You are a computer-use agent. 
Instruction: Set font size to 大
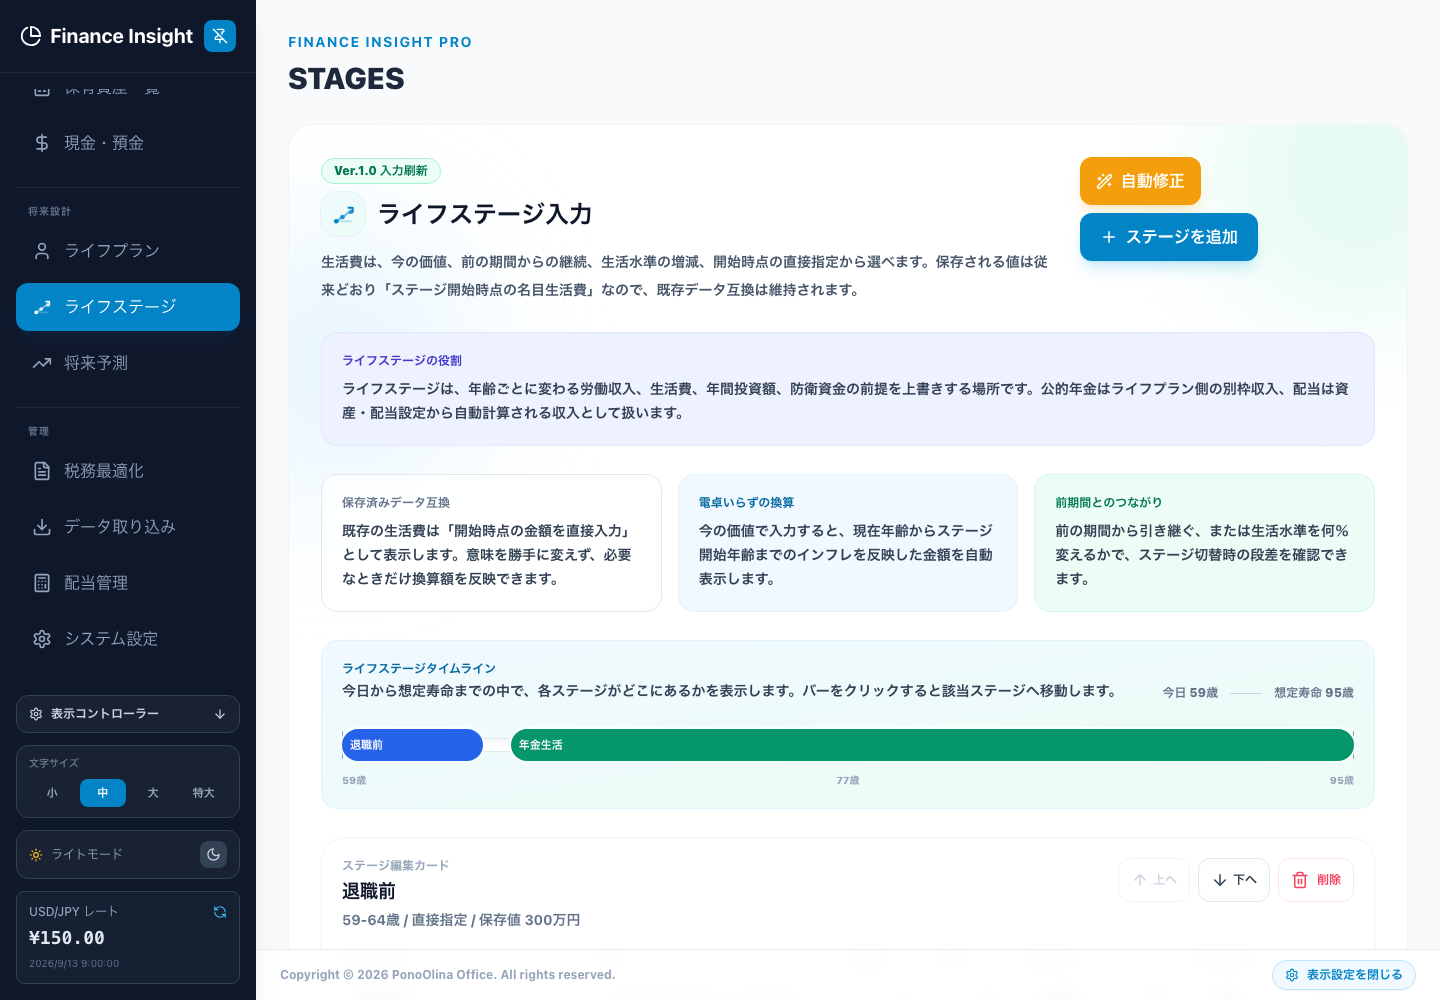click(x=153, y=793)
